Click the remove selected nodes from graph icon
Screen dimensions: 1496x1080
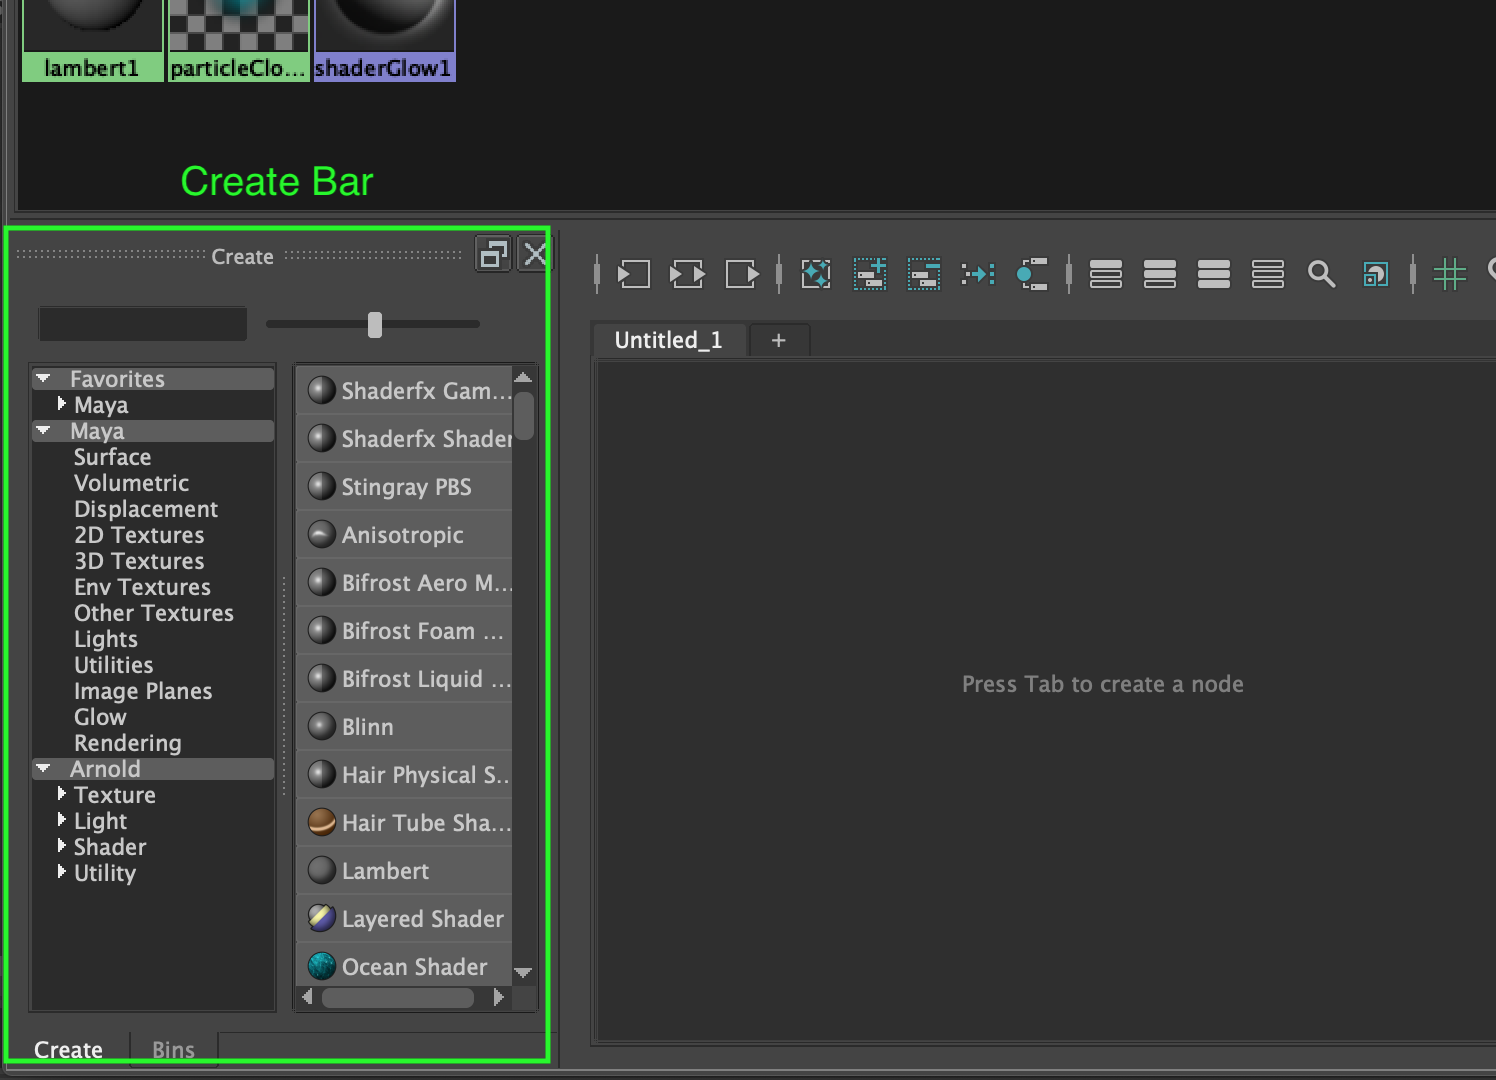(922, 274)
